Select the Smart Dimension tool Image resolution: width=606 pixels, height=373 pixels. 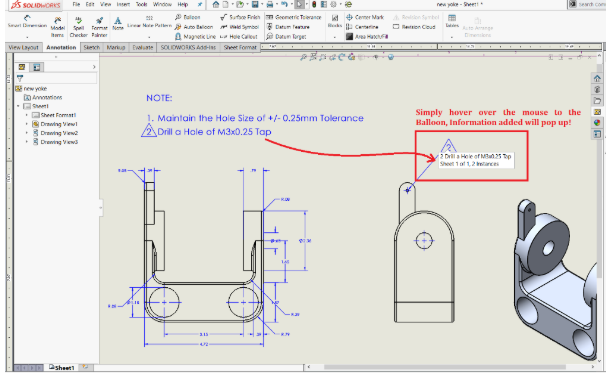(27, 22)
